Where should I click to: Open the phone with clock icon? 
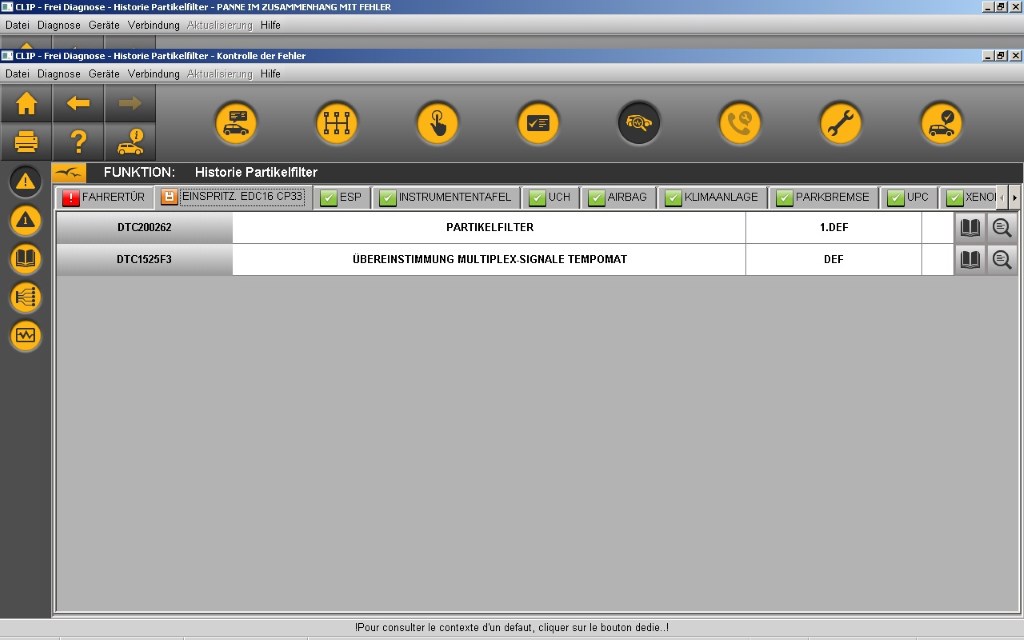(x=739, y=124)
